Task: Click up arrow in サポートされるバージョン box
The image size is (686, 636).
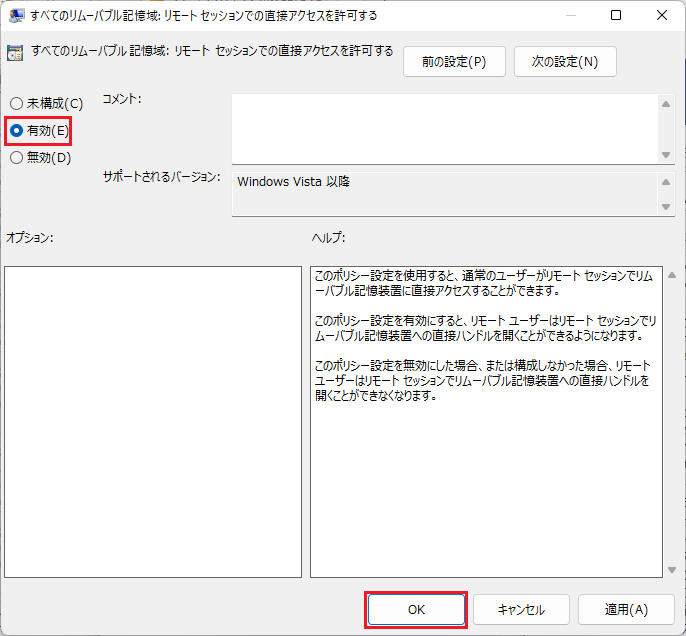Action: [x=667, y=181]
